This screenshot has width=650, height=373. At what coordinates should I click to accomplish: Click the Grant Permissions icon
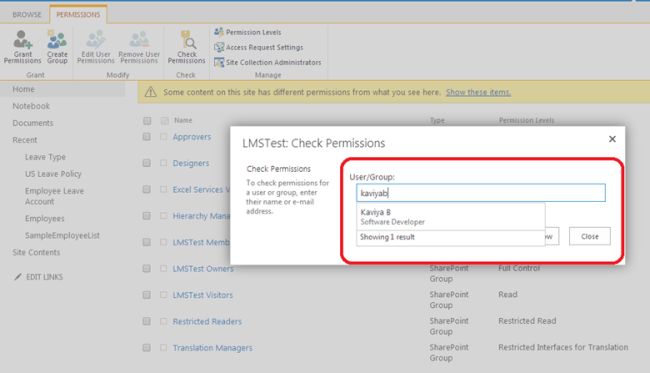pyautogui.click(x=22, y=47)
